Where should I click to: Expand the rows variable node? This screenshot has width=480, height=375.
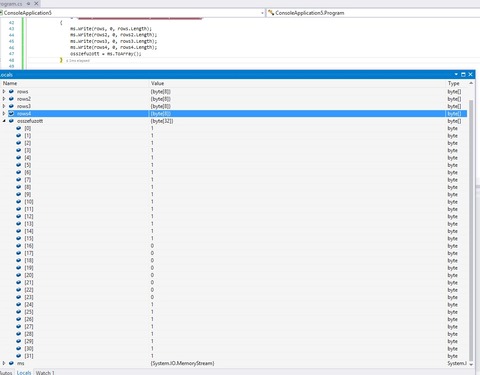4,91
